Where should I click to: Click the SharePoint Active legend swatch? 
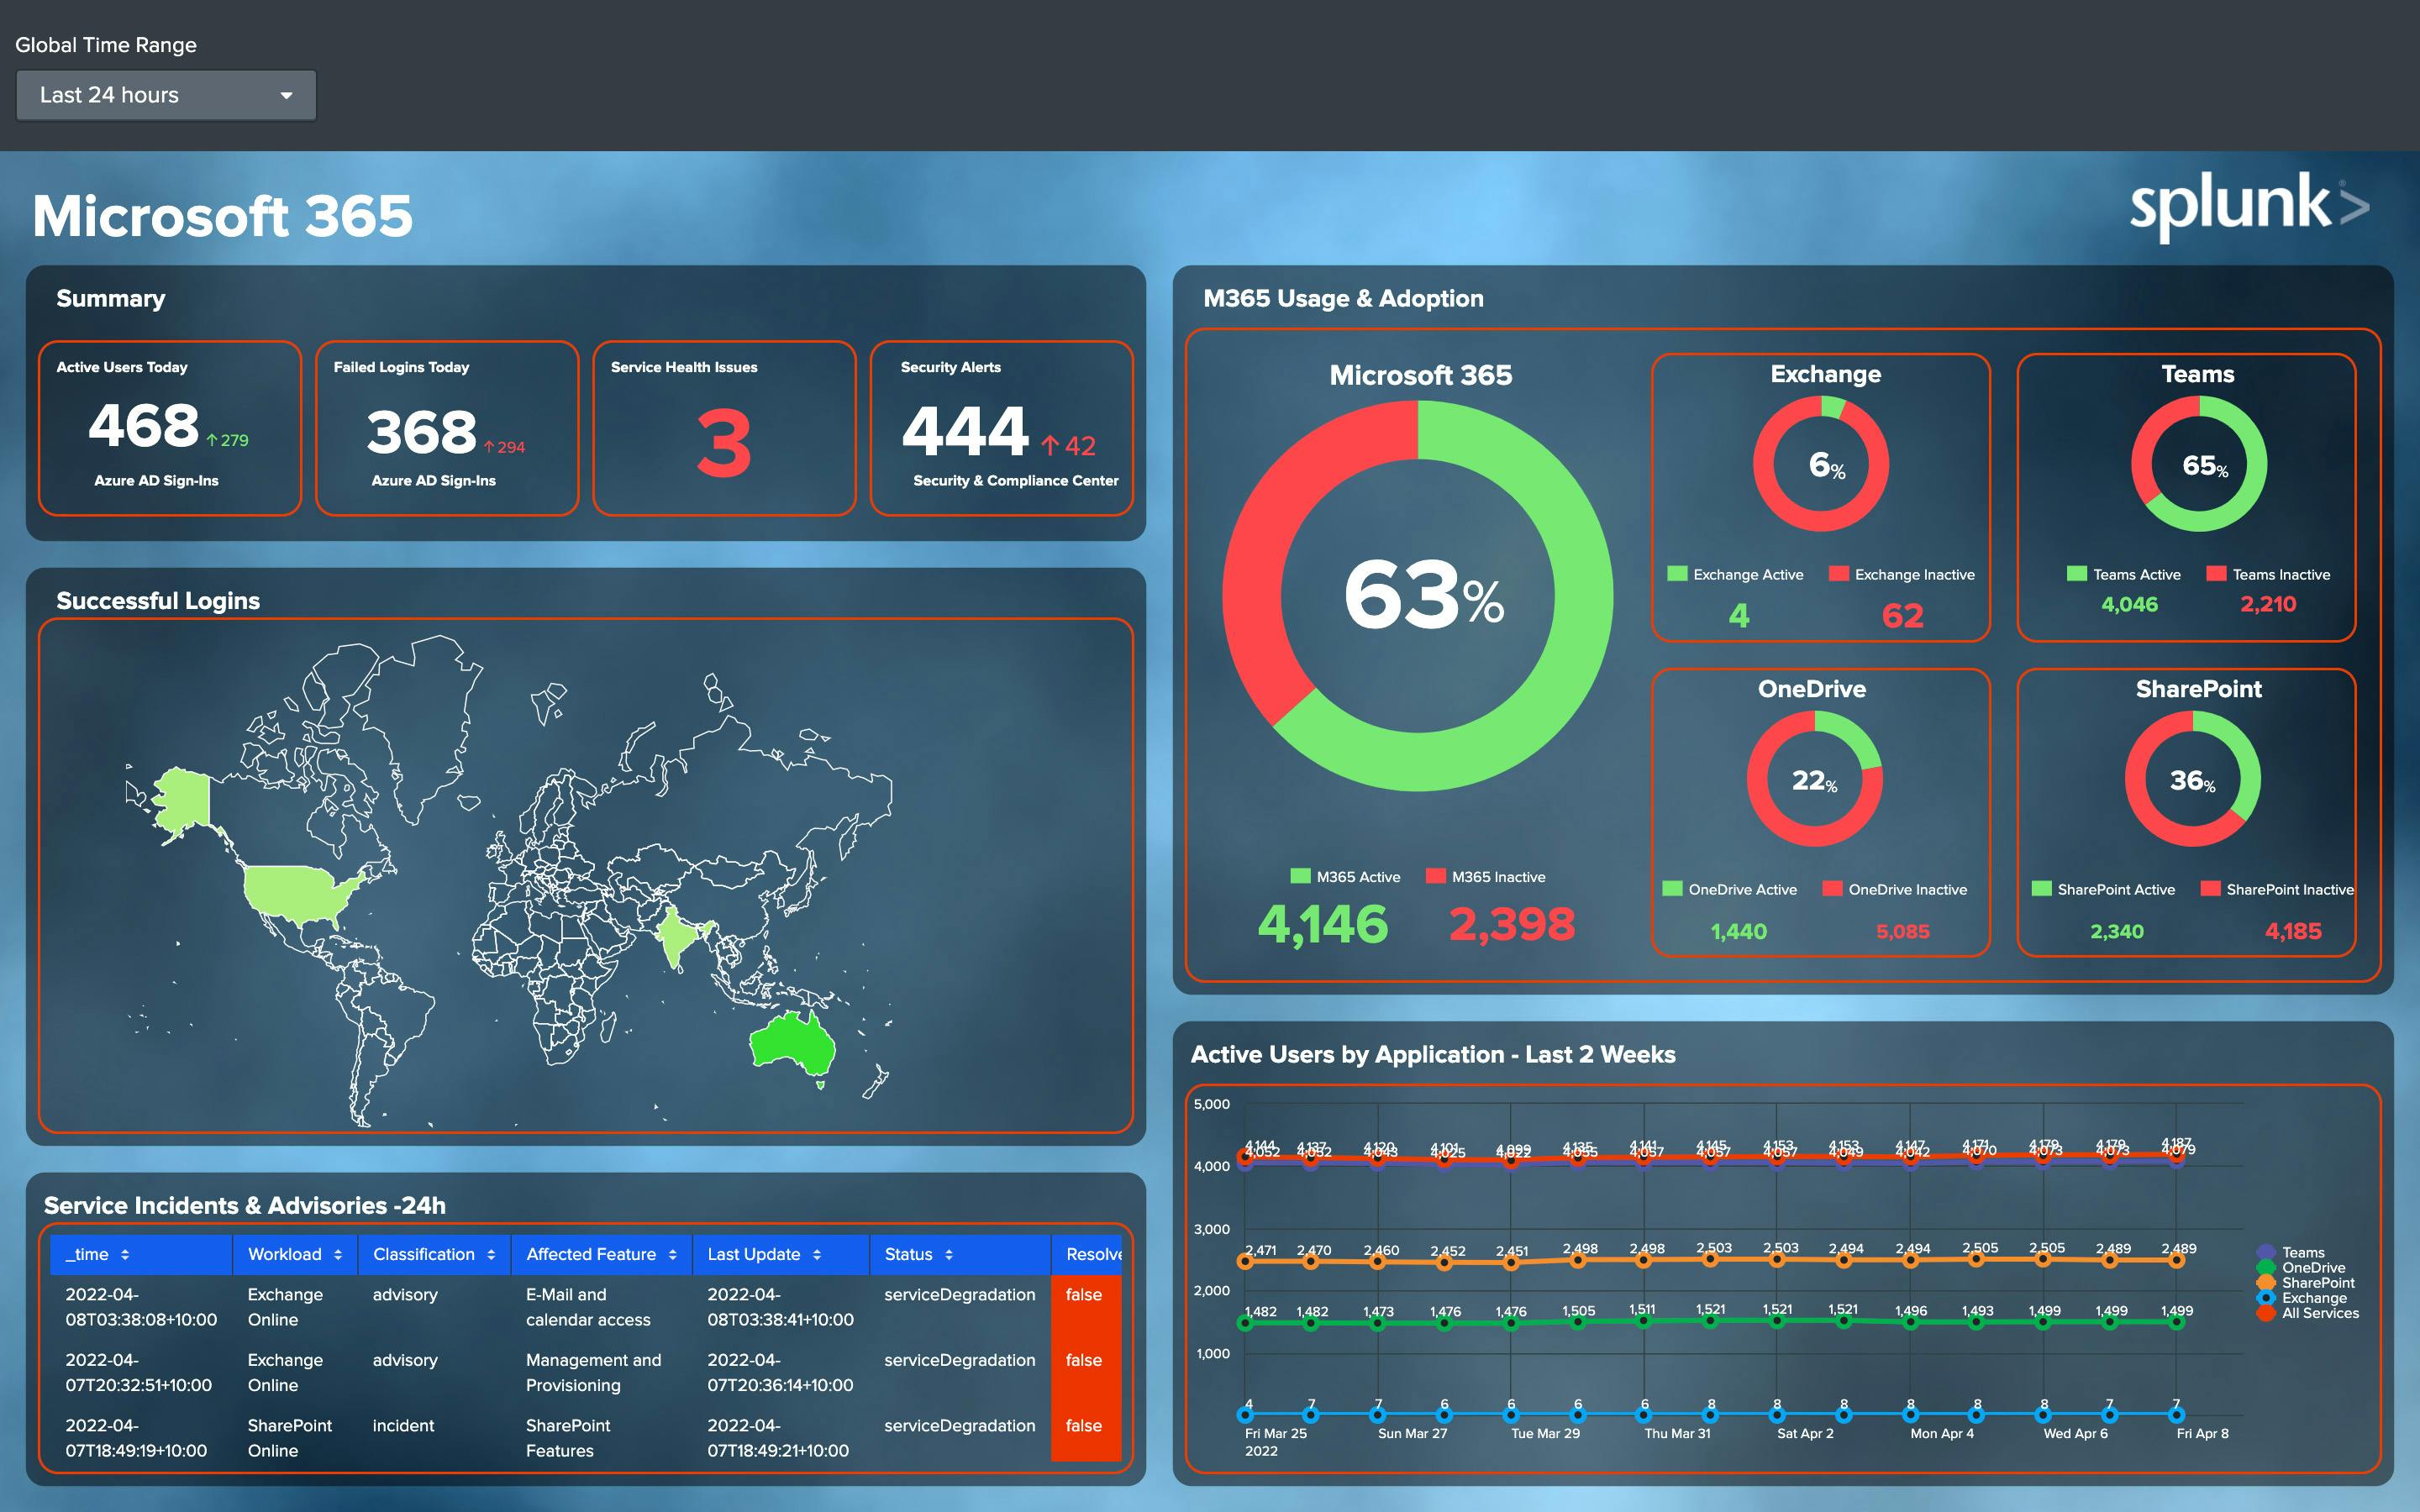pos(2041,889)
